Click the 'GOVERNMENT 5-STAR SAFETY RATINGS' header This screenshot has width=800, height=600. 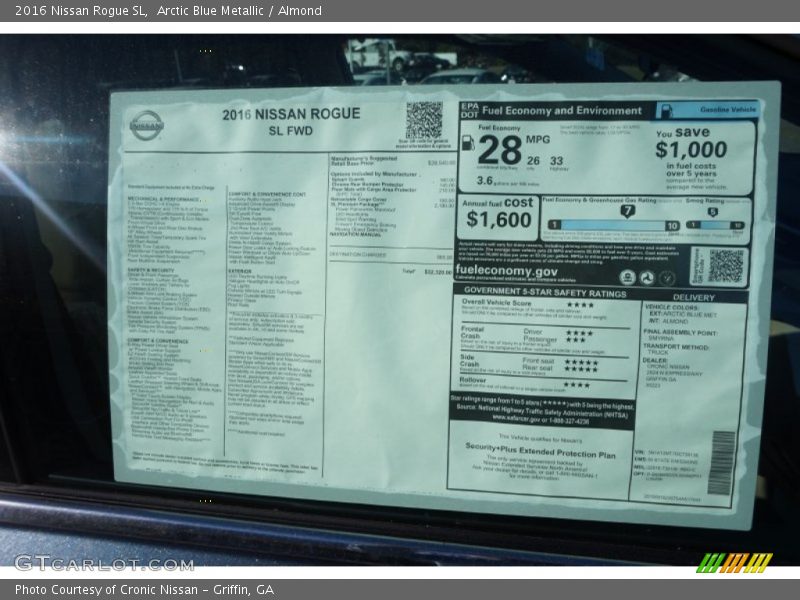[545, 291]
